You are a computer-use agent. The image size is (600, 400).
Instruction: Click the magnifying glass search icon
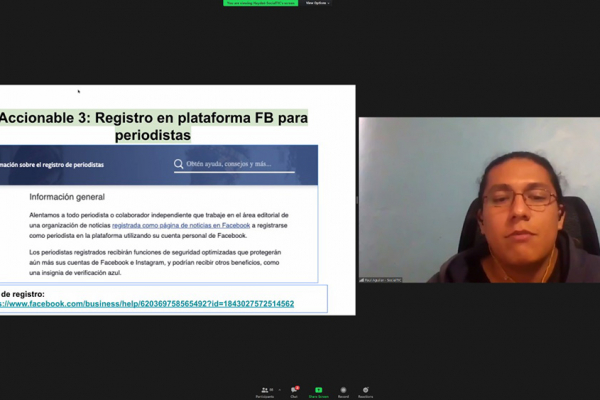pyautogui.click(x=178, y=164)
